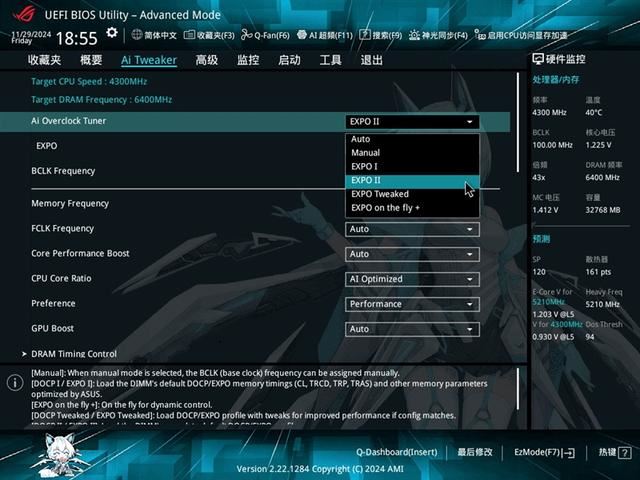Open Q-Dashboard (Insert)
Screen dimensions: 640x480
pyautogui.click(x=397, y=452)
